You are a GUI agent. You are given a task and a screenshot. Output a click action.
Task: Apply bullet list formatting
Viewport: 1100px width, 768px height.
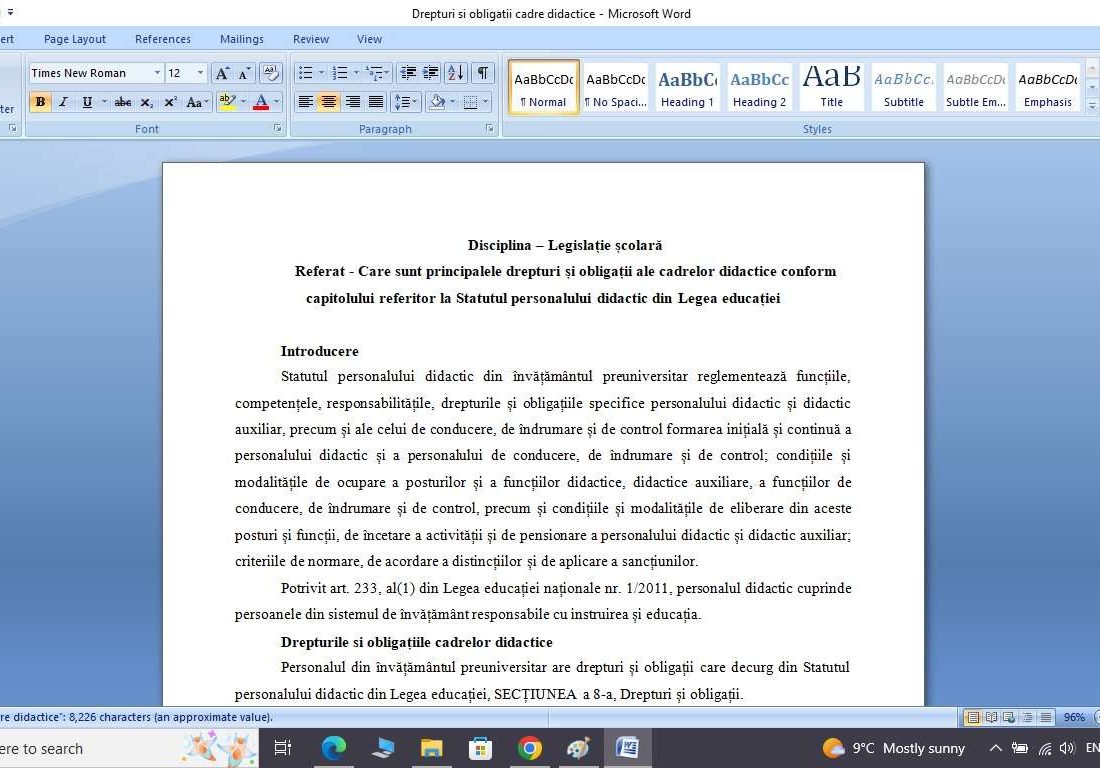click(306, 73)
